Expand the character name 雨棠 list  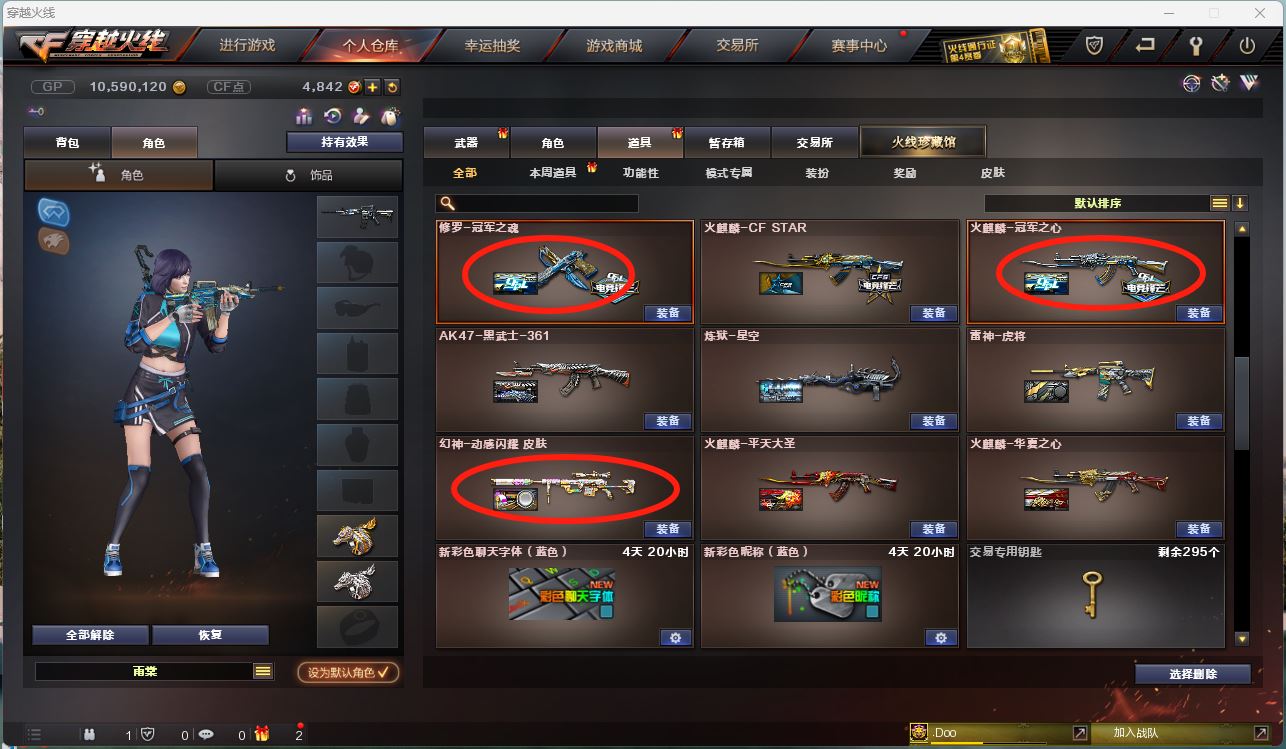coord(263,672)
